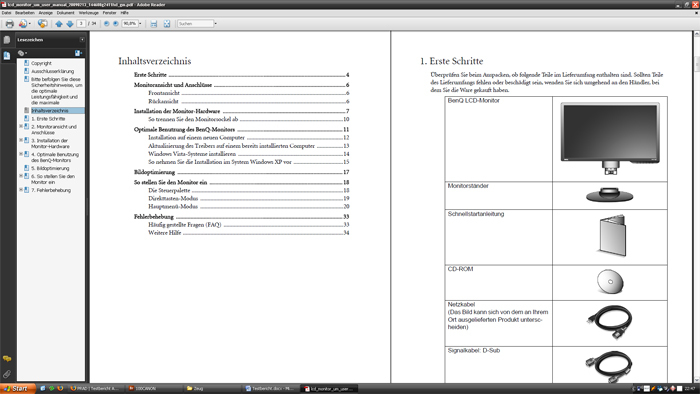This screenshot has width=700, height=394.
Task: Open the Werkzeuge menu
Action: coord(88,13)
